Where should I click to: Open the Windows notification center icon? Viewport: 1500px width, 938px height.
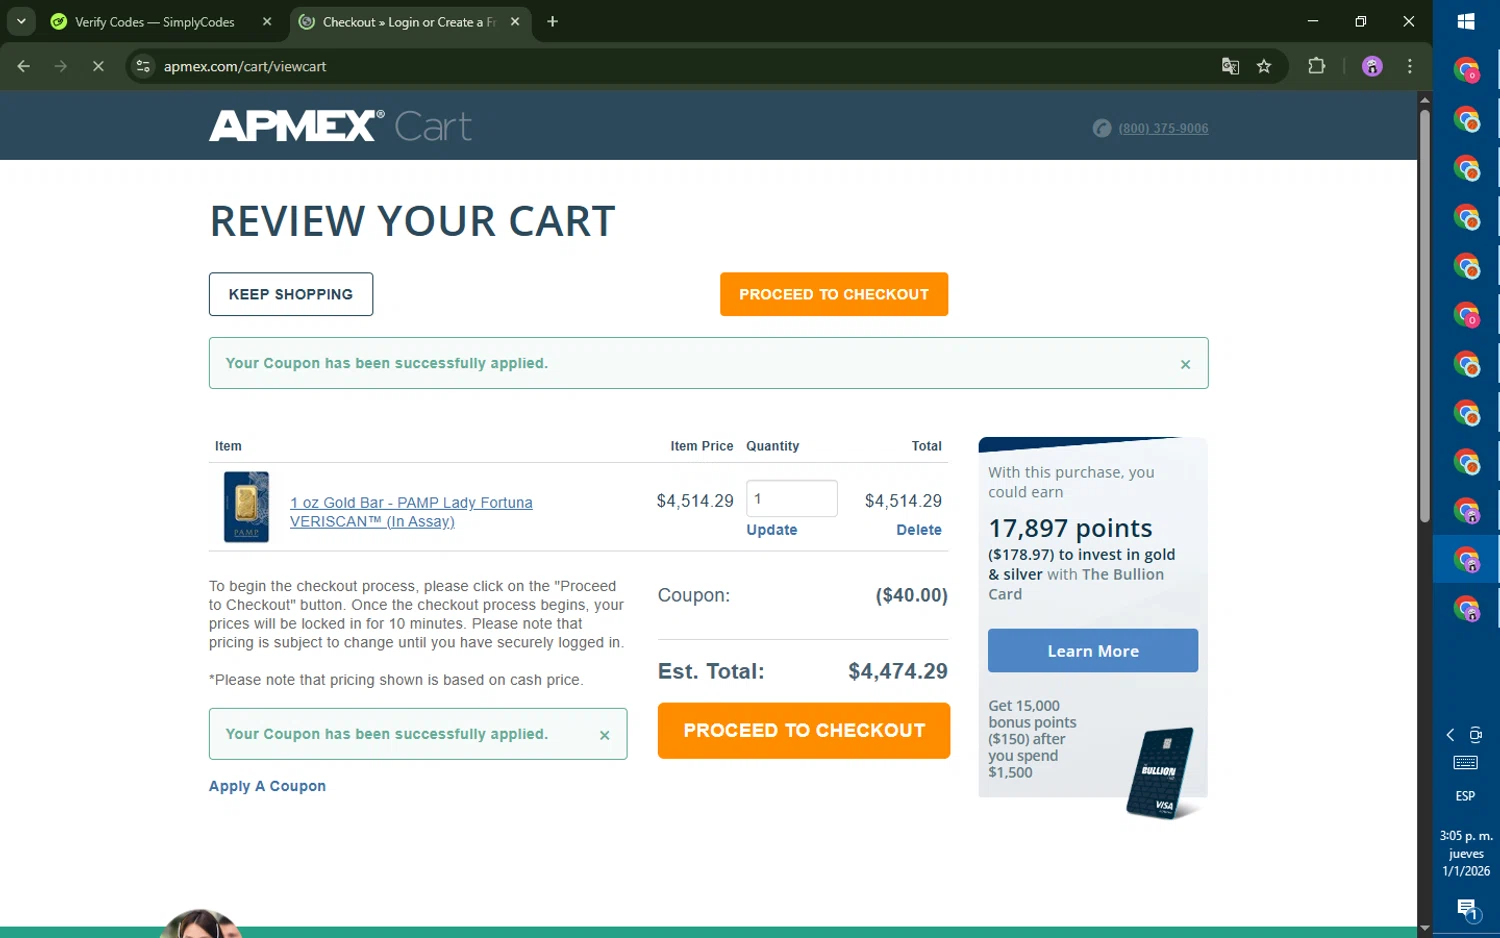pos(1466,909)
